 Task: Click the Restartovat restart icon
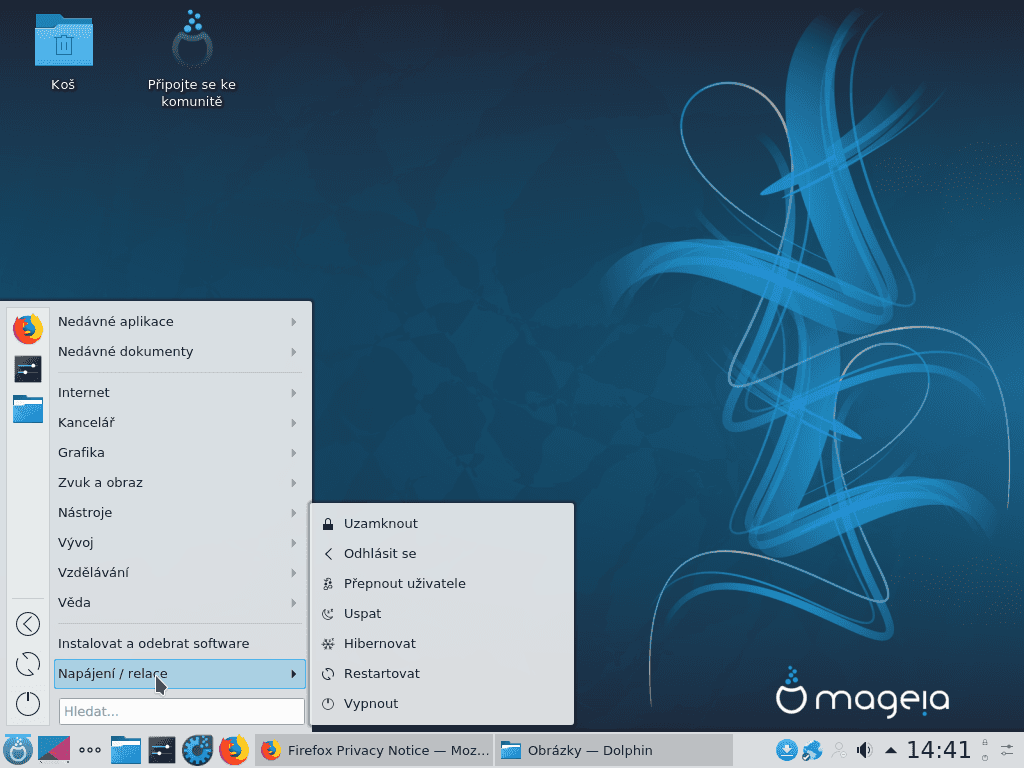pos(328,673)
